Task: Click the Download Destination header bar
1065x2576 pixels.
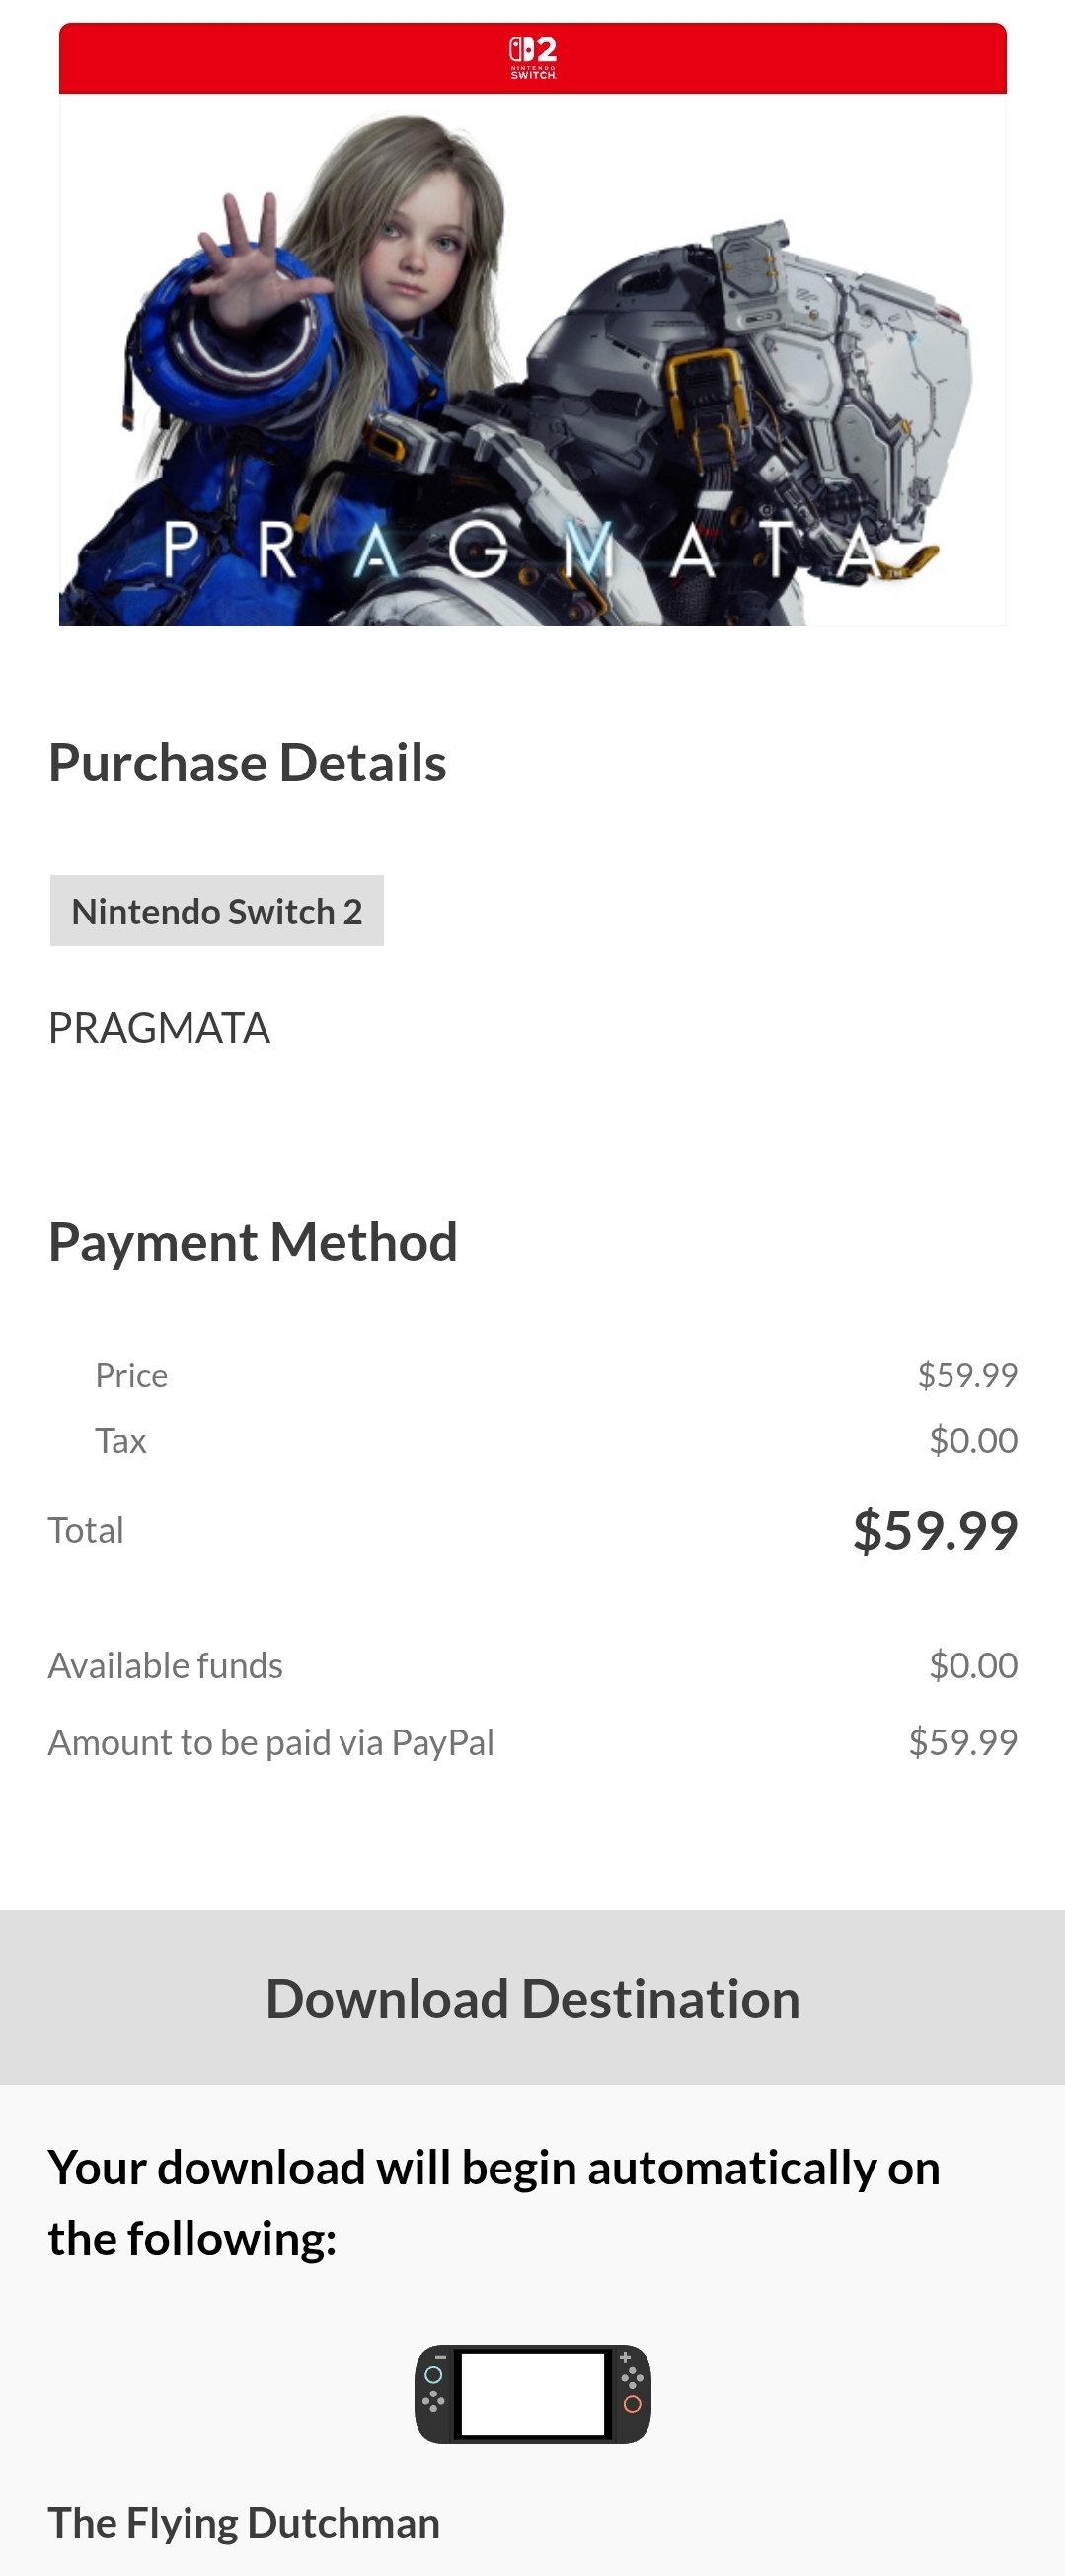Action: click(x=532, y=1998)
